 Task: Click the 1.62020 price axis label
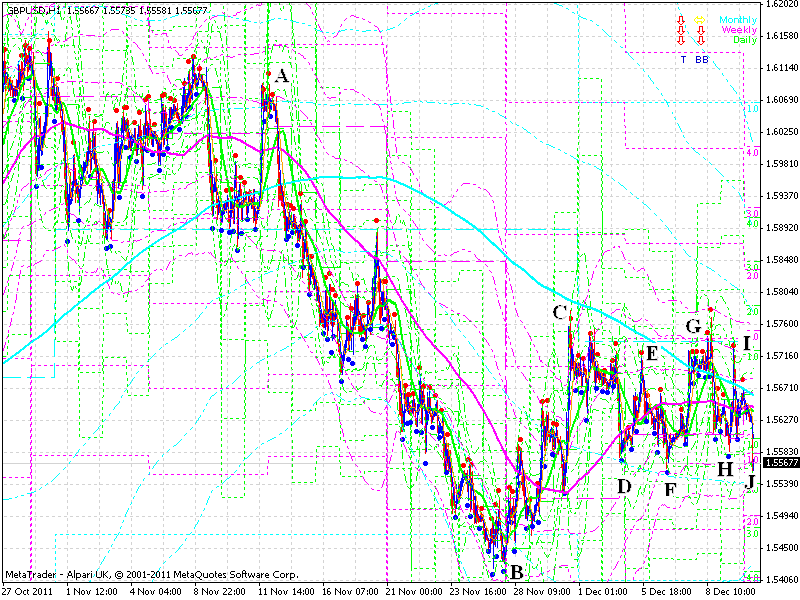(x=782, y=4)
